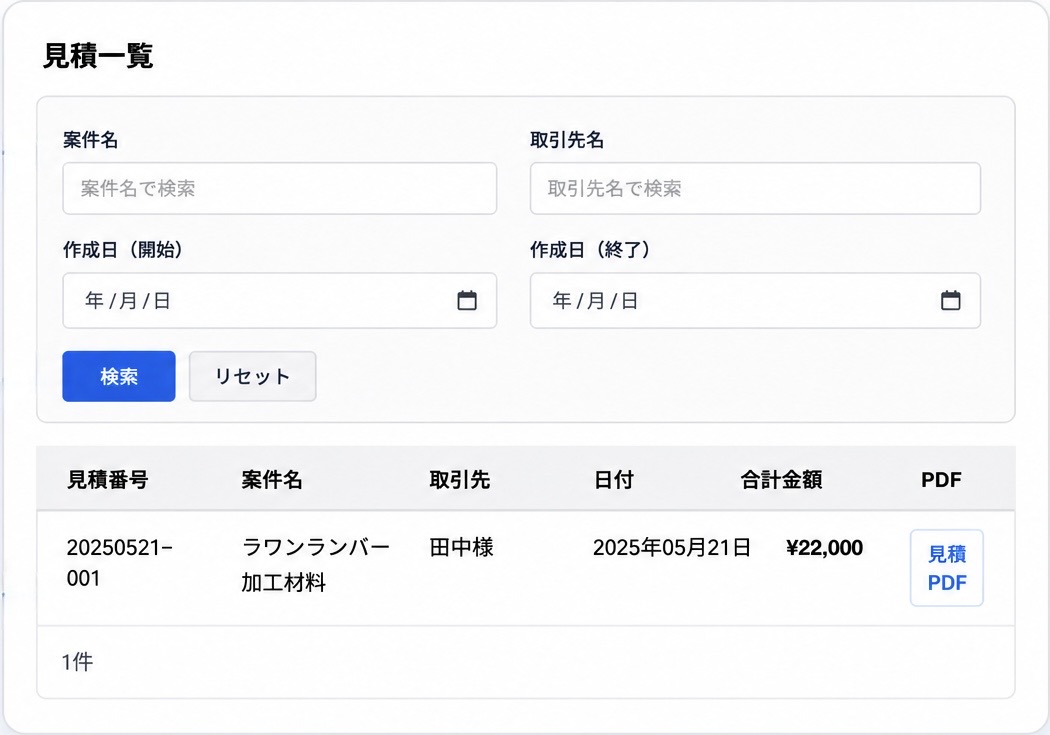The height and width of the screenshot is (735, 1050).
Task: Open calendar picker for 作成日（終了）
Action: pos(950,301)
